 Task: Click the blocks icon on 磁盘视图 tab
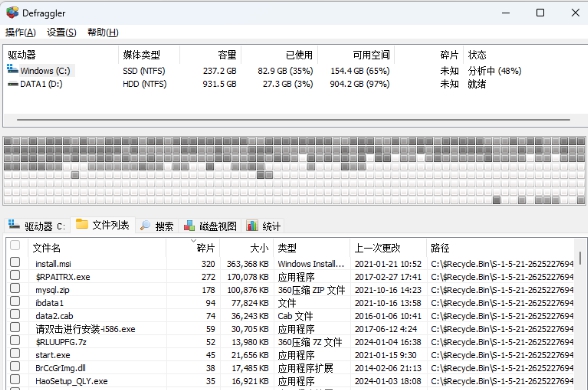(189, 226)
